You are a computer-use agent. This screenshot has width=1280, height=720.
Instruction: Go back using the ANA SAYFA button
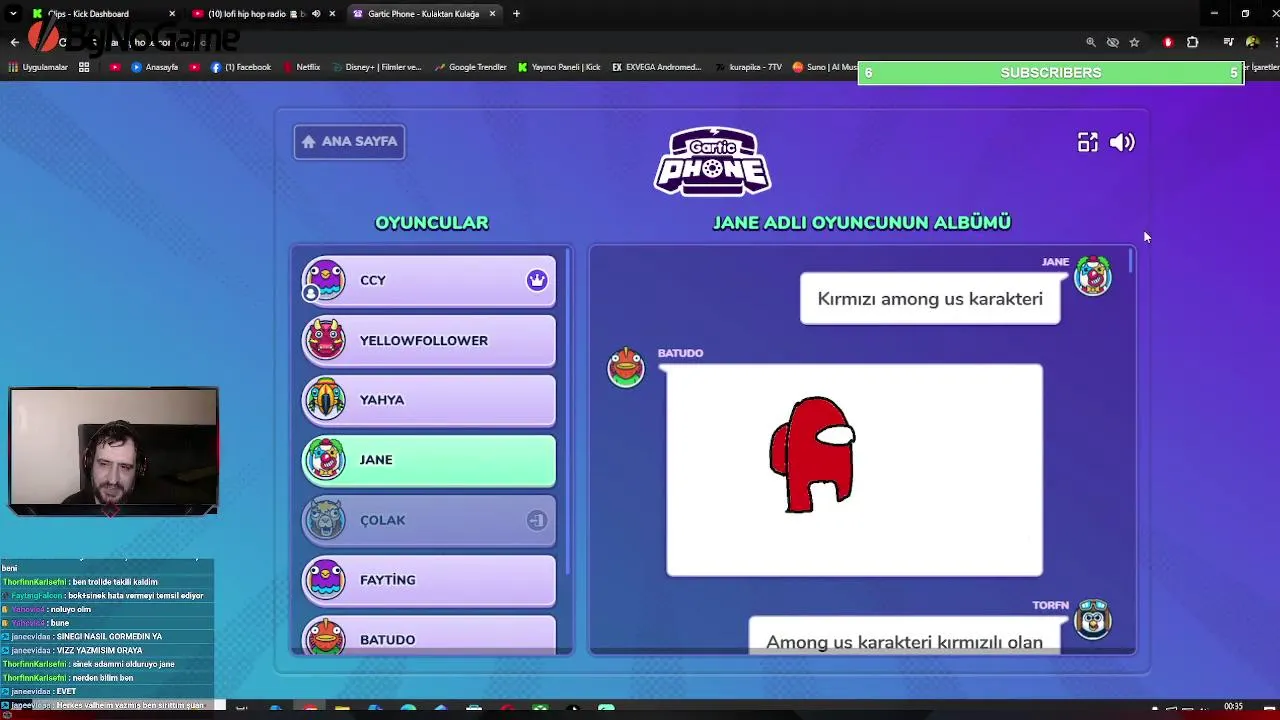[349, 141]
